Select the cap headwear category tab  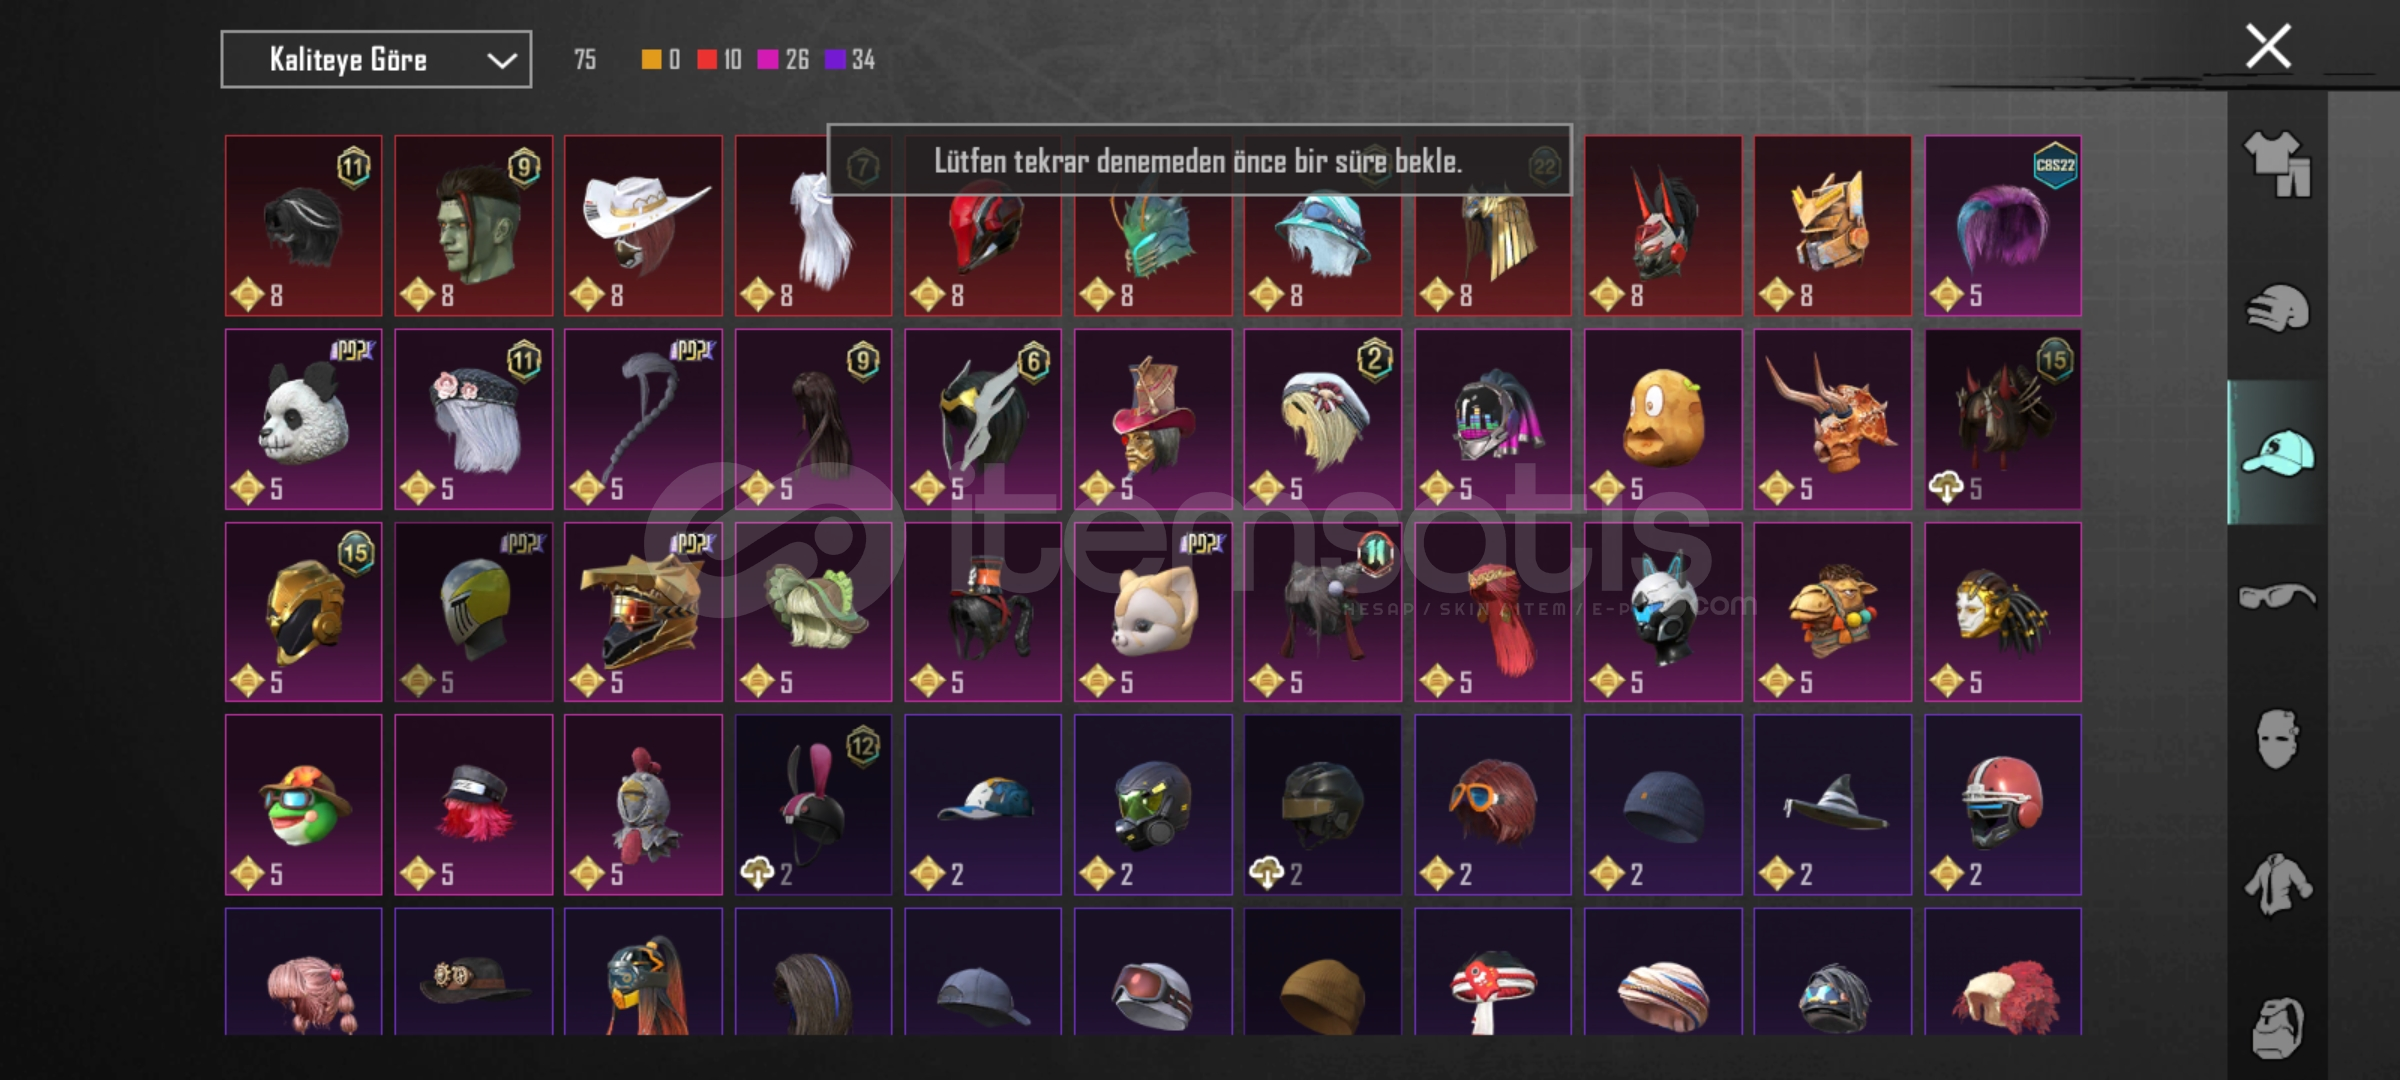(x=2277, y=452)
